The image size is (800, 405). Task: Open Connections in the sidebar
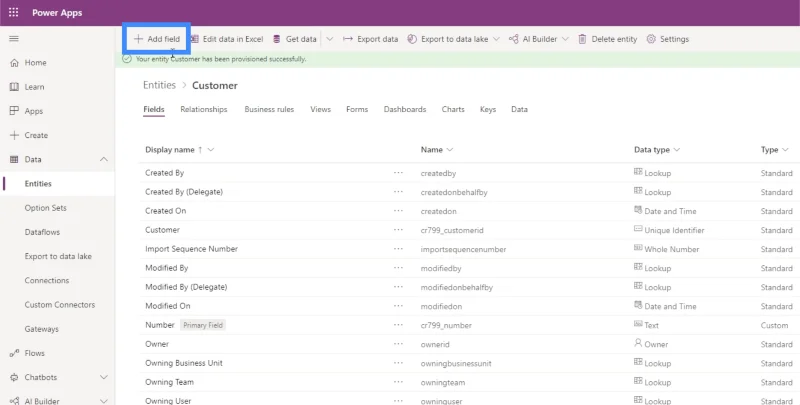46,281
